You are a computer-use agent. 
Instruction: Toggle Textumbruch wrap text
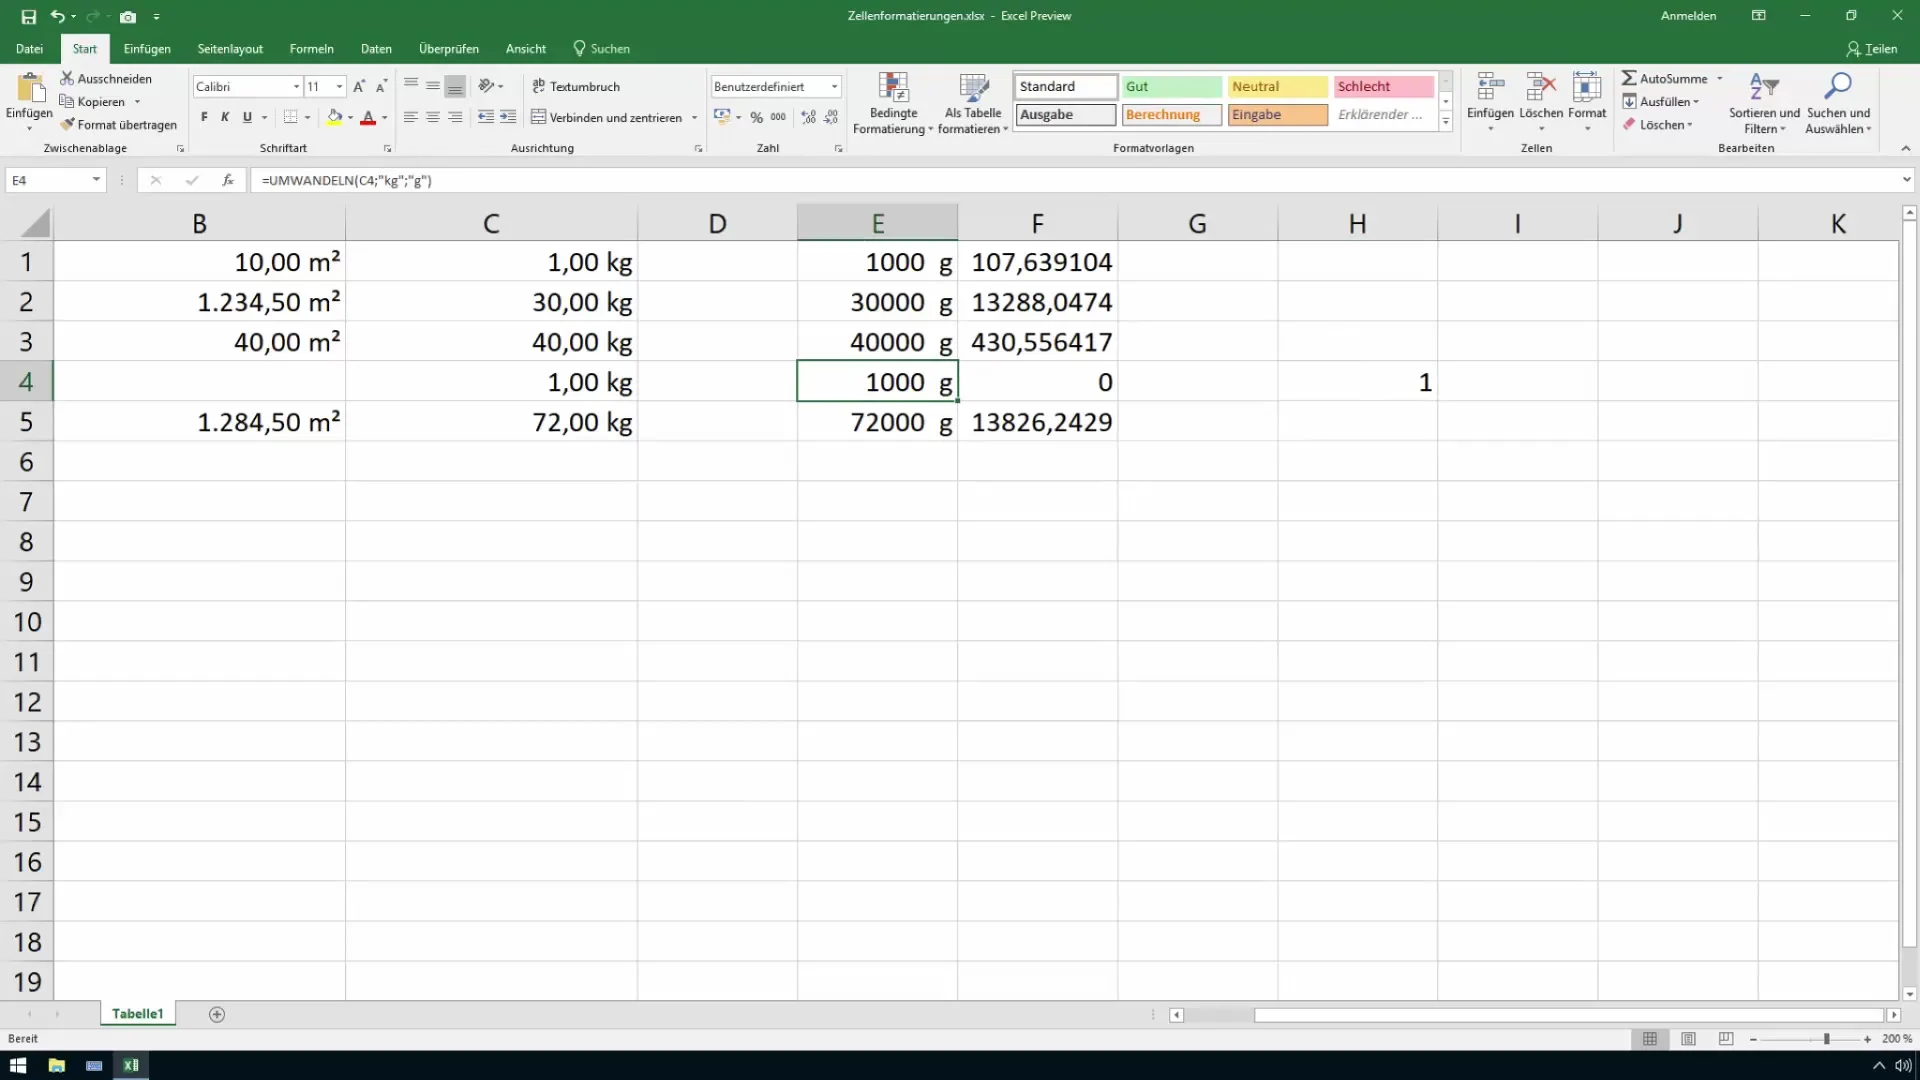(576, 86)
